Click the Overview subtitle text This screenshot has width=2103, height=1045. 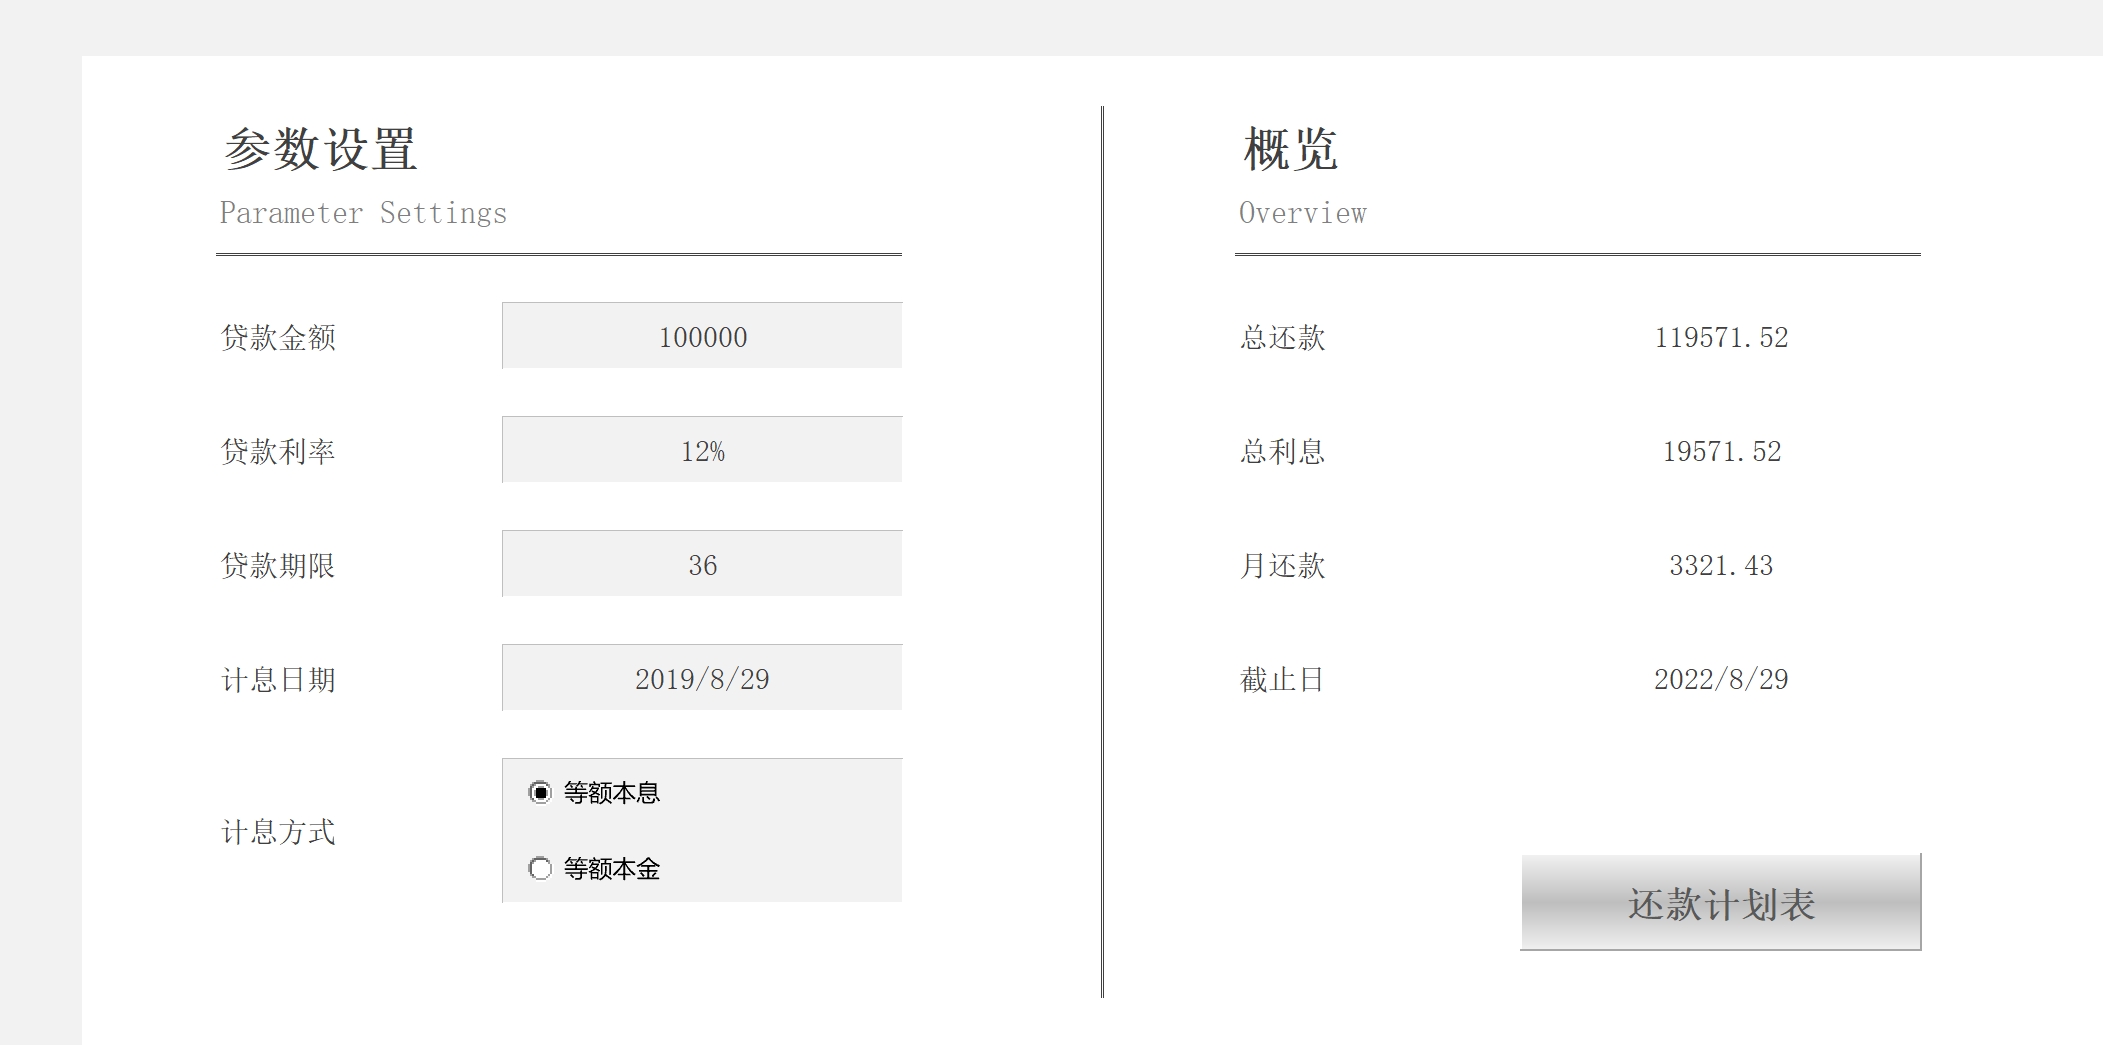[1302, 213]
